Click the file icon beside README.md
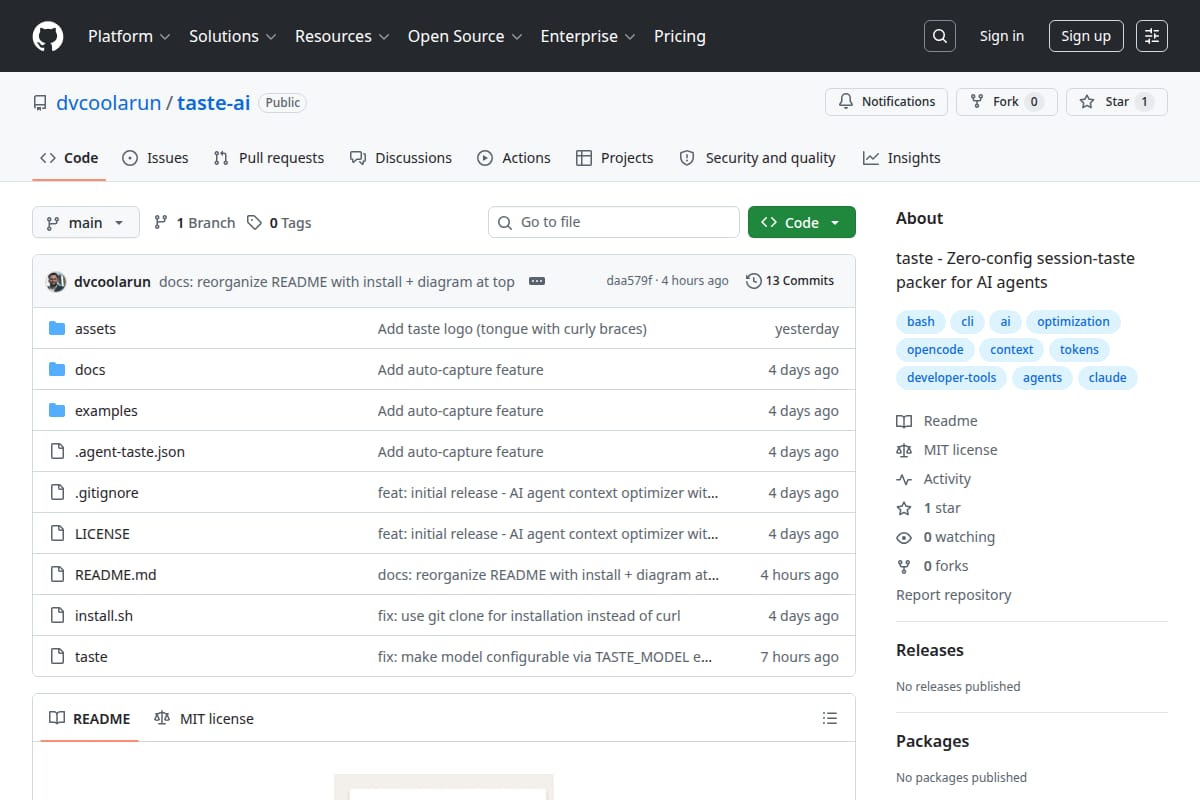 pos(57,575)
